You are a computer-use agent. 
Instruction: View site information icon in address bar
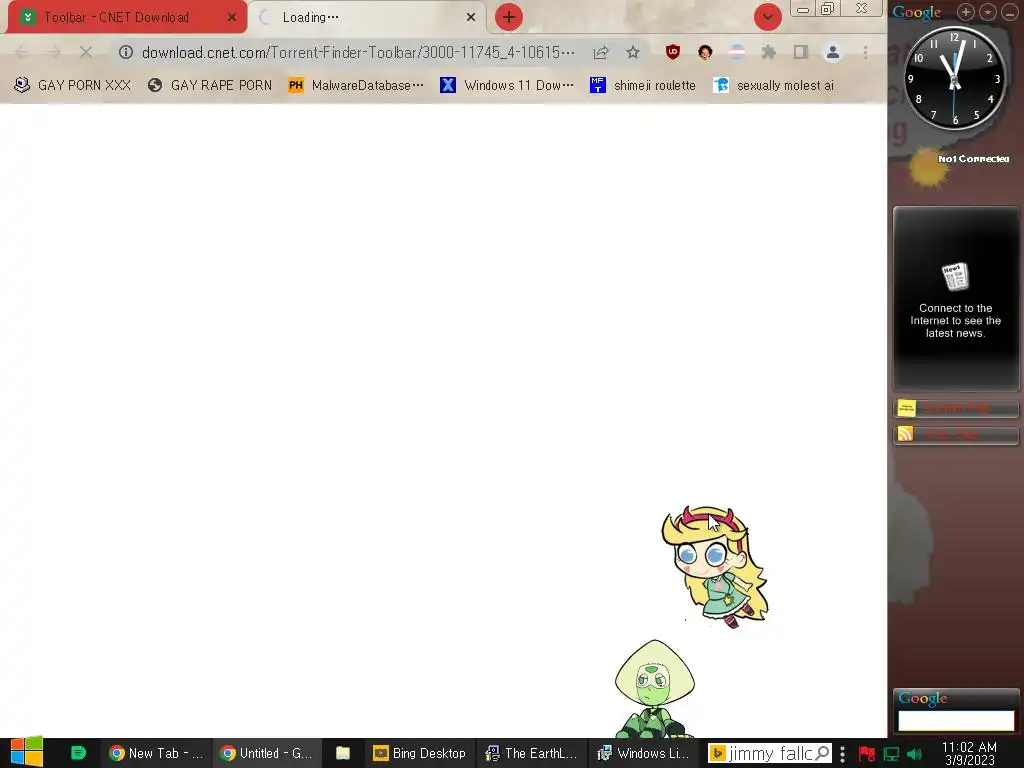(126, 52)
